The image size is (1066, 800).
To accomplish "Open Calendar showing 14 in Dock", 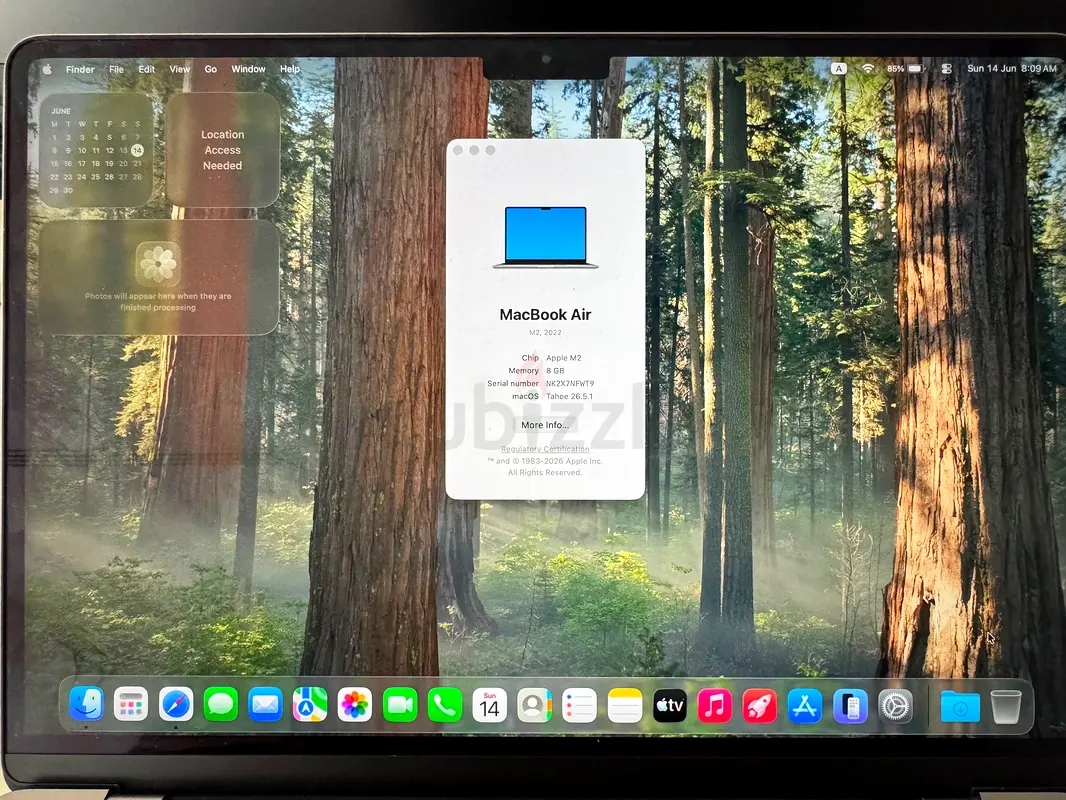I will (489, 706).
